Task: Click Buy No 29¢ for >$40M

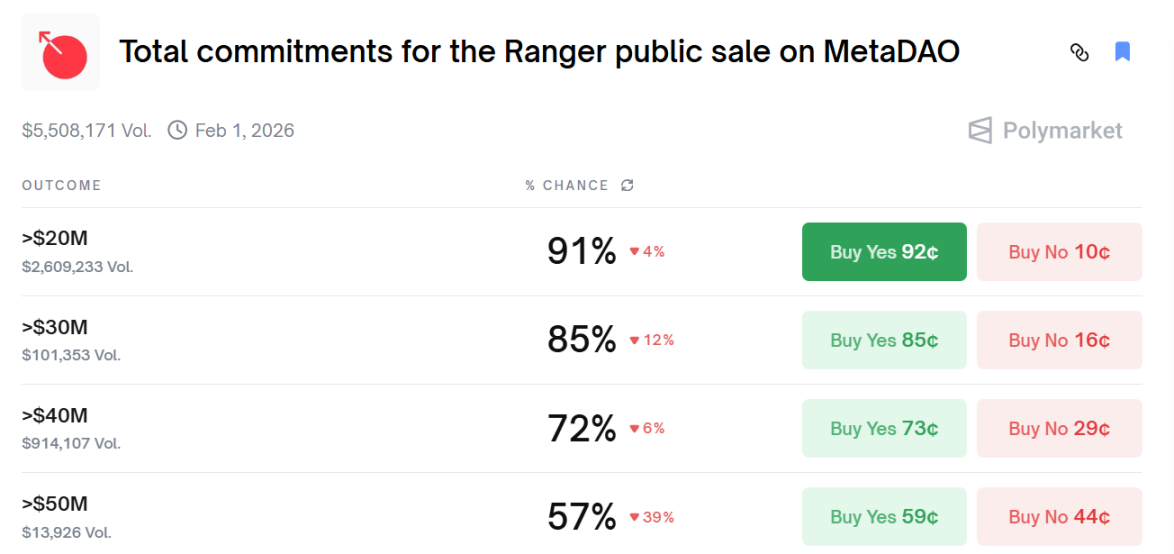Action: tap(1059, 428)
